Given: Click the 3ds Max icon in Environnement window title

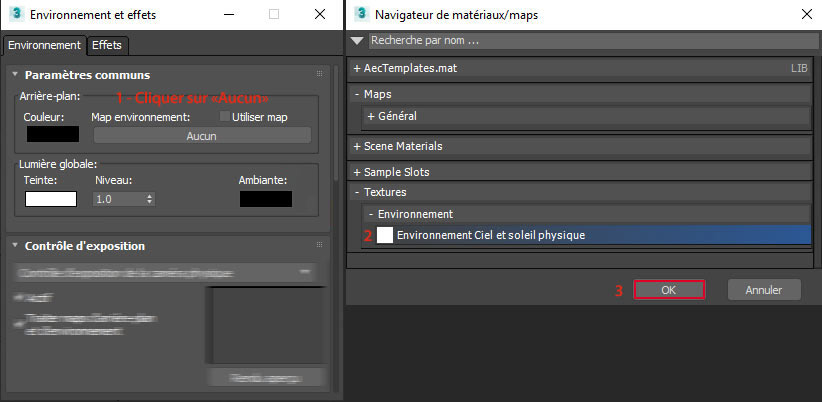Looking at the screenshot, I should pos(14,15).
